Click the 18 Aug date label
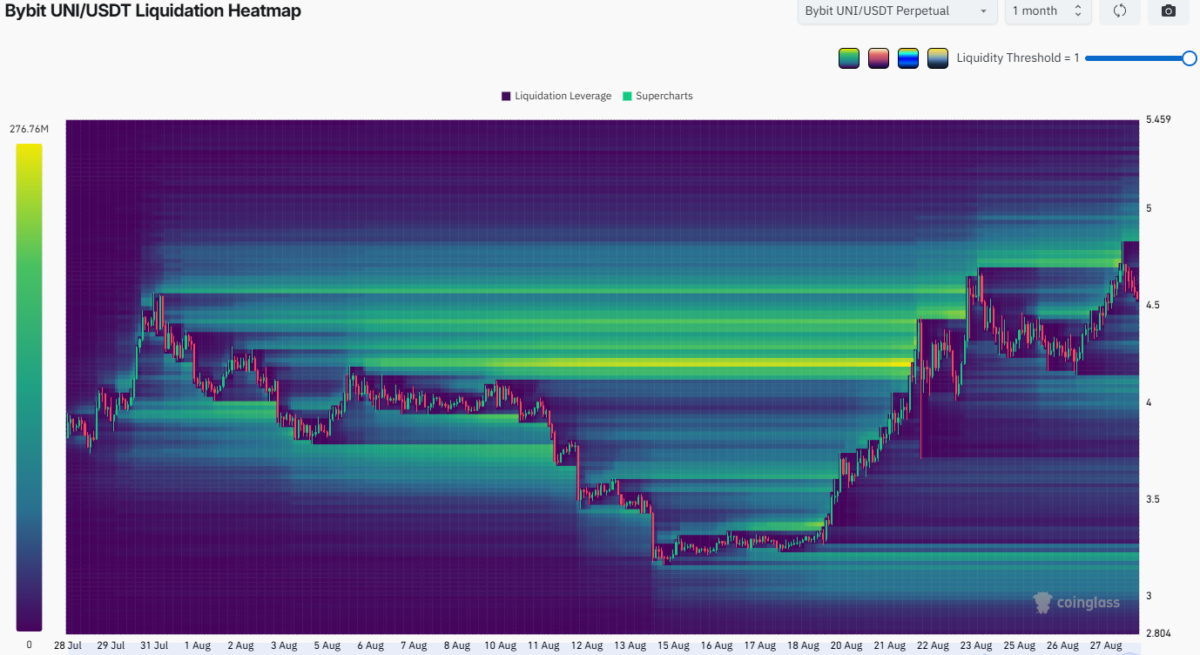Viewport: 1200px width, 655px height. click(805, 646)
